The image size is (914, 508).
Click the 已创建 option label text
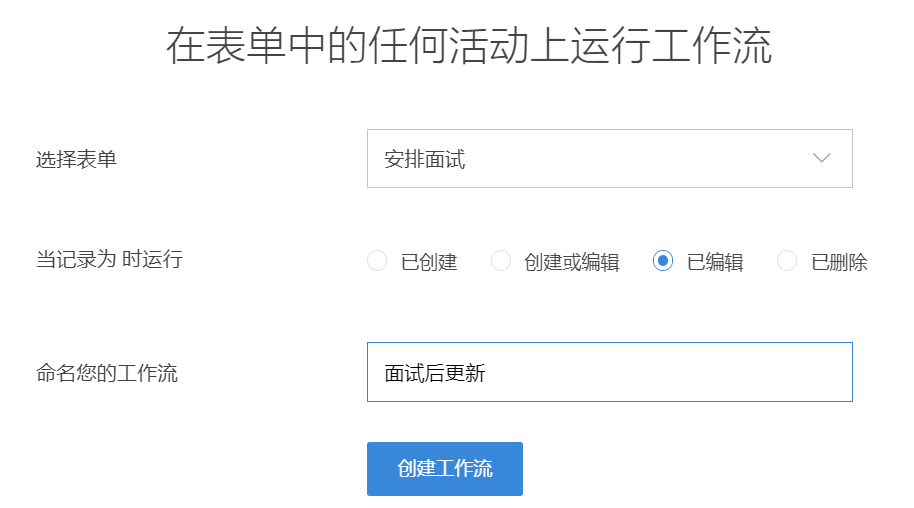(429, 262)
